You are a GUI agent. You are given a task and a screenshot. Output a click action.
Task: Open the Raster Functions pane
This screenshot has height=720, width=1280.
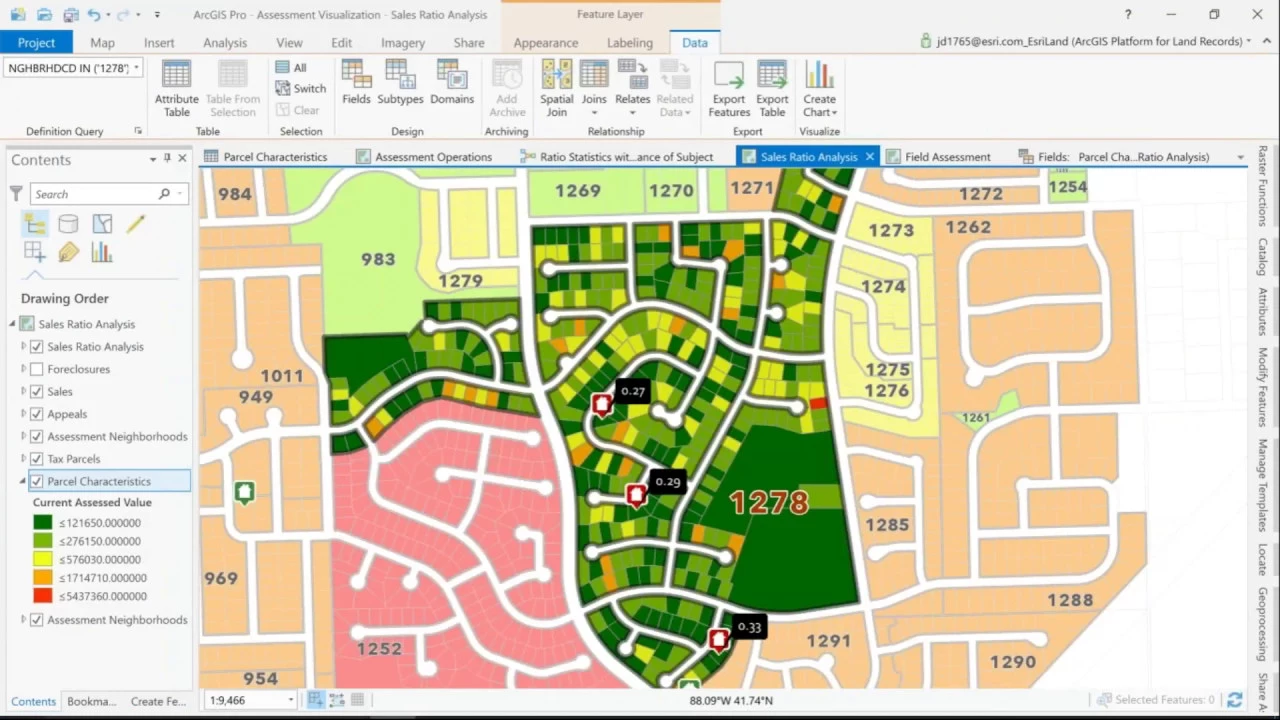(1262, 186)
